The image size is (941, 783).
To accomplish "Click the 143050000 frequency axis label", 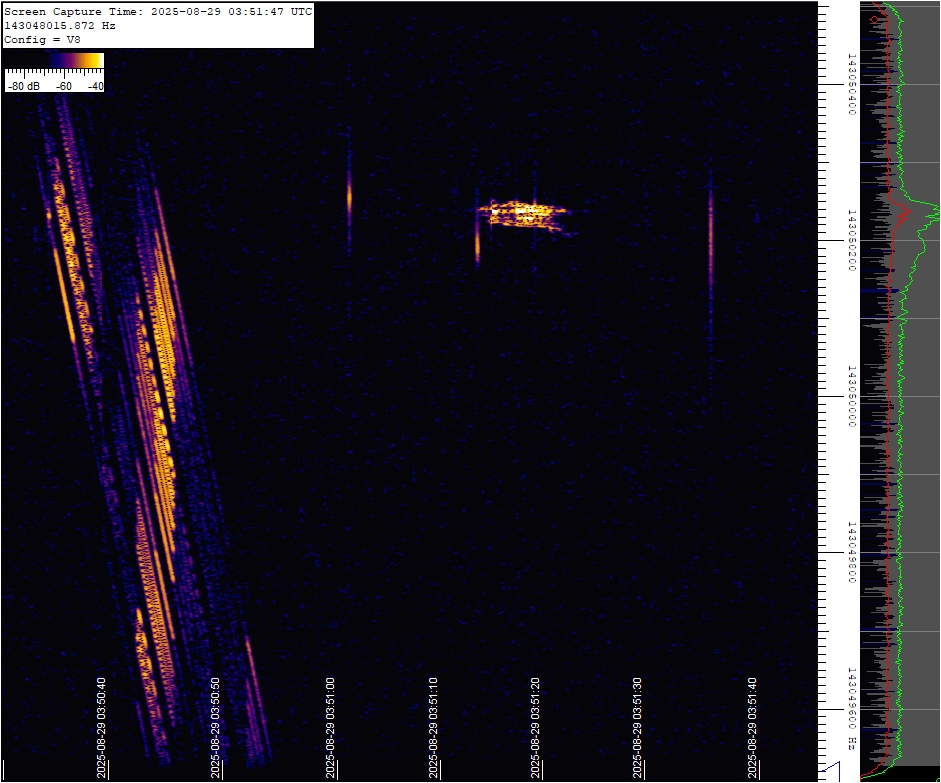I will (x=851, y=396).
